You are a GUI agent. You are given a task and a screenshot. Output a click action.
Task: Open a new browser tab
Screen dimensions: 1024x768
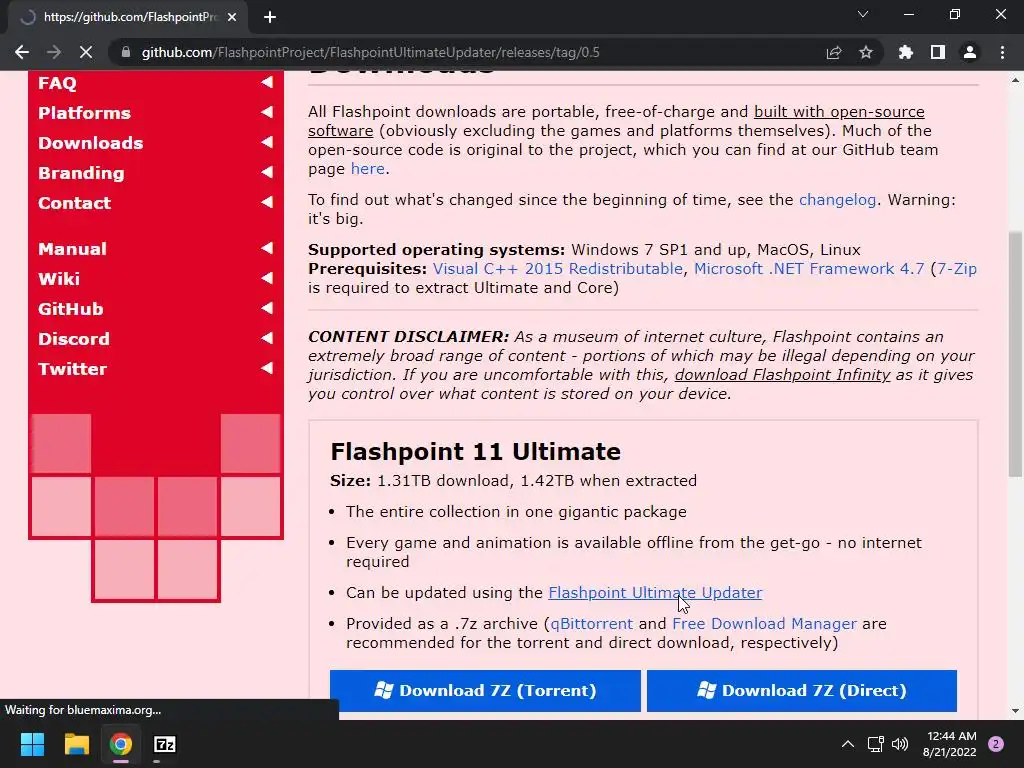pyautogui.click(x=270, y=17)
